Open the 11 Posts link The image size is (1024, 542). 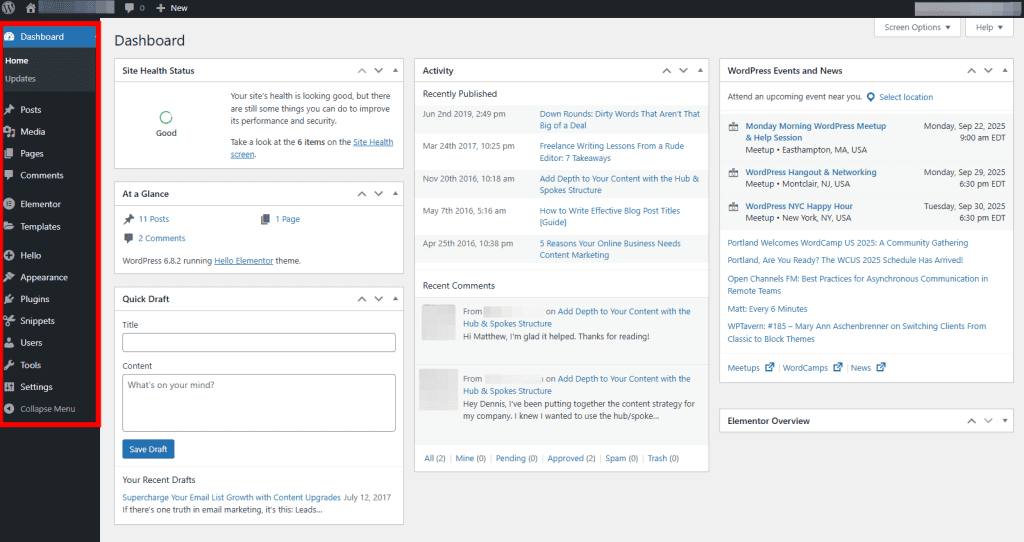(153, 219)
